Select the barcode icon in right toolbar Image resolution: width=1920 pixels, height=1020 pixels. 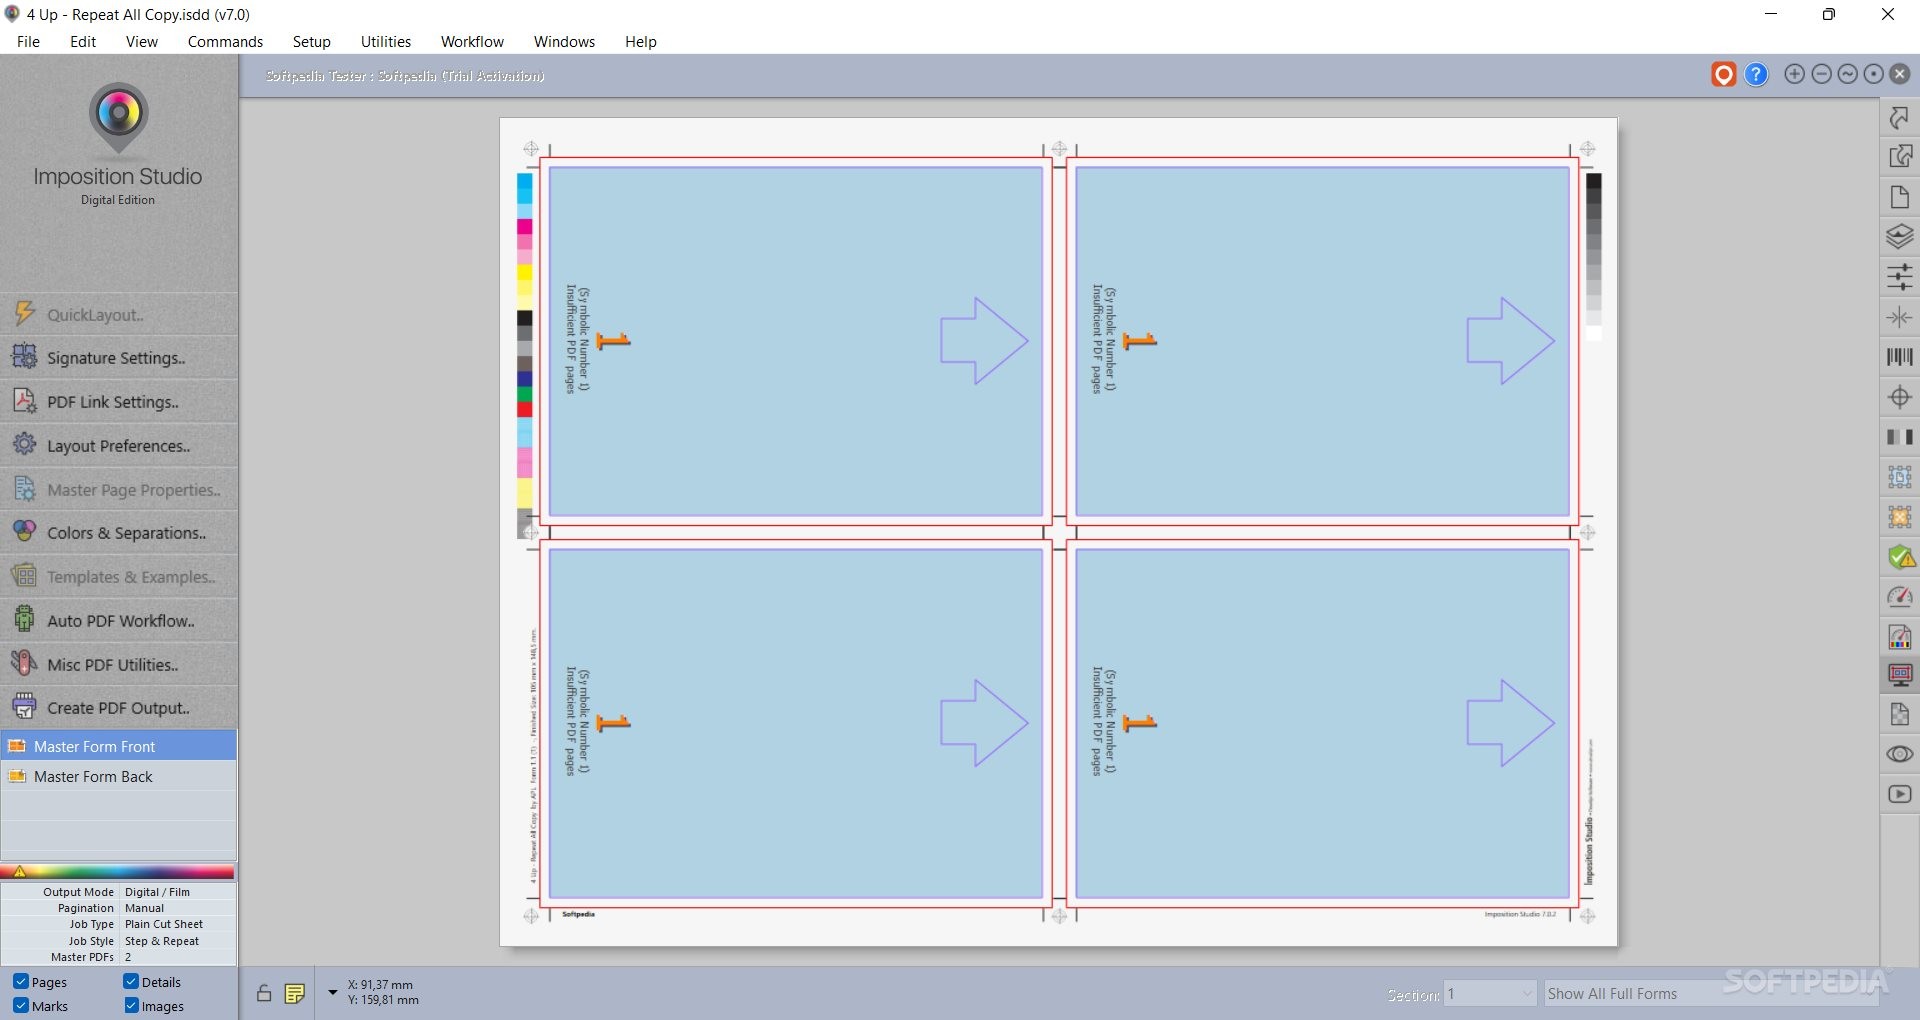(x=1899, y=357)
